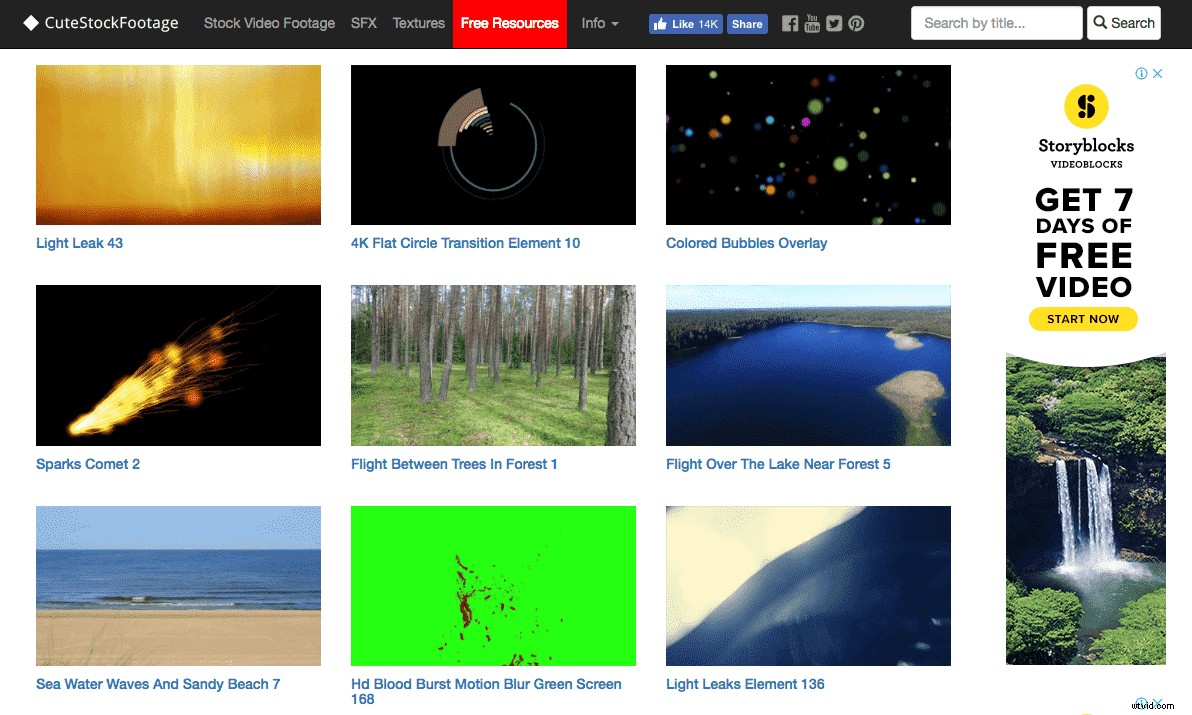Click START NOW in the Storyblocks ad
This screenshot has width=1192, height=715.
pos(1083,319)
